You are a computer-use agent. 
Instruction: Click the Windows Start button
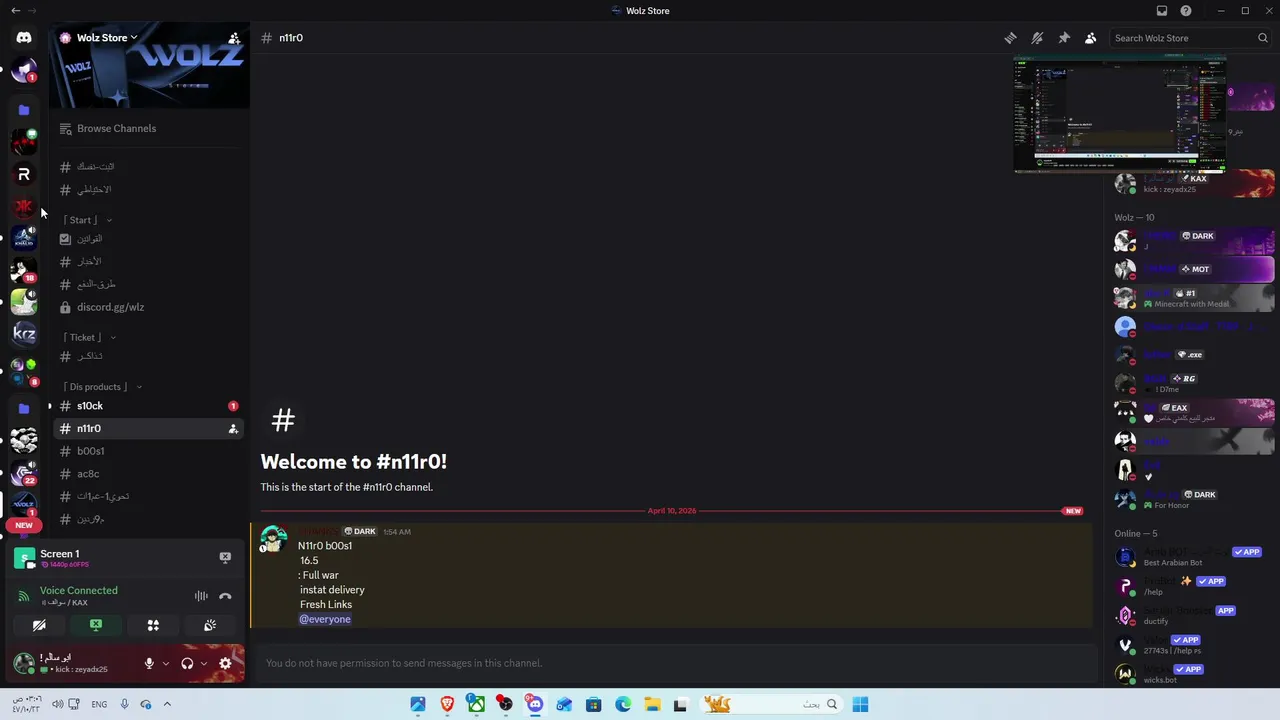[860, 704]
